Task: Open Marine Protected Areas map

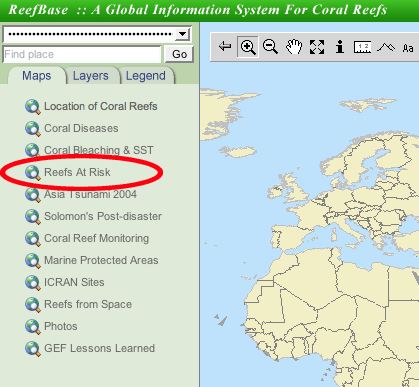Action: (x=101, y=260)
